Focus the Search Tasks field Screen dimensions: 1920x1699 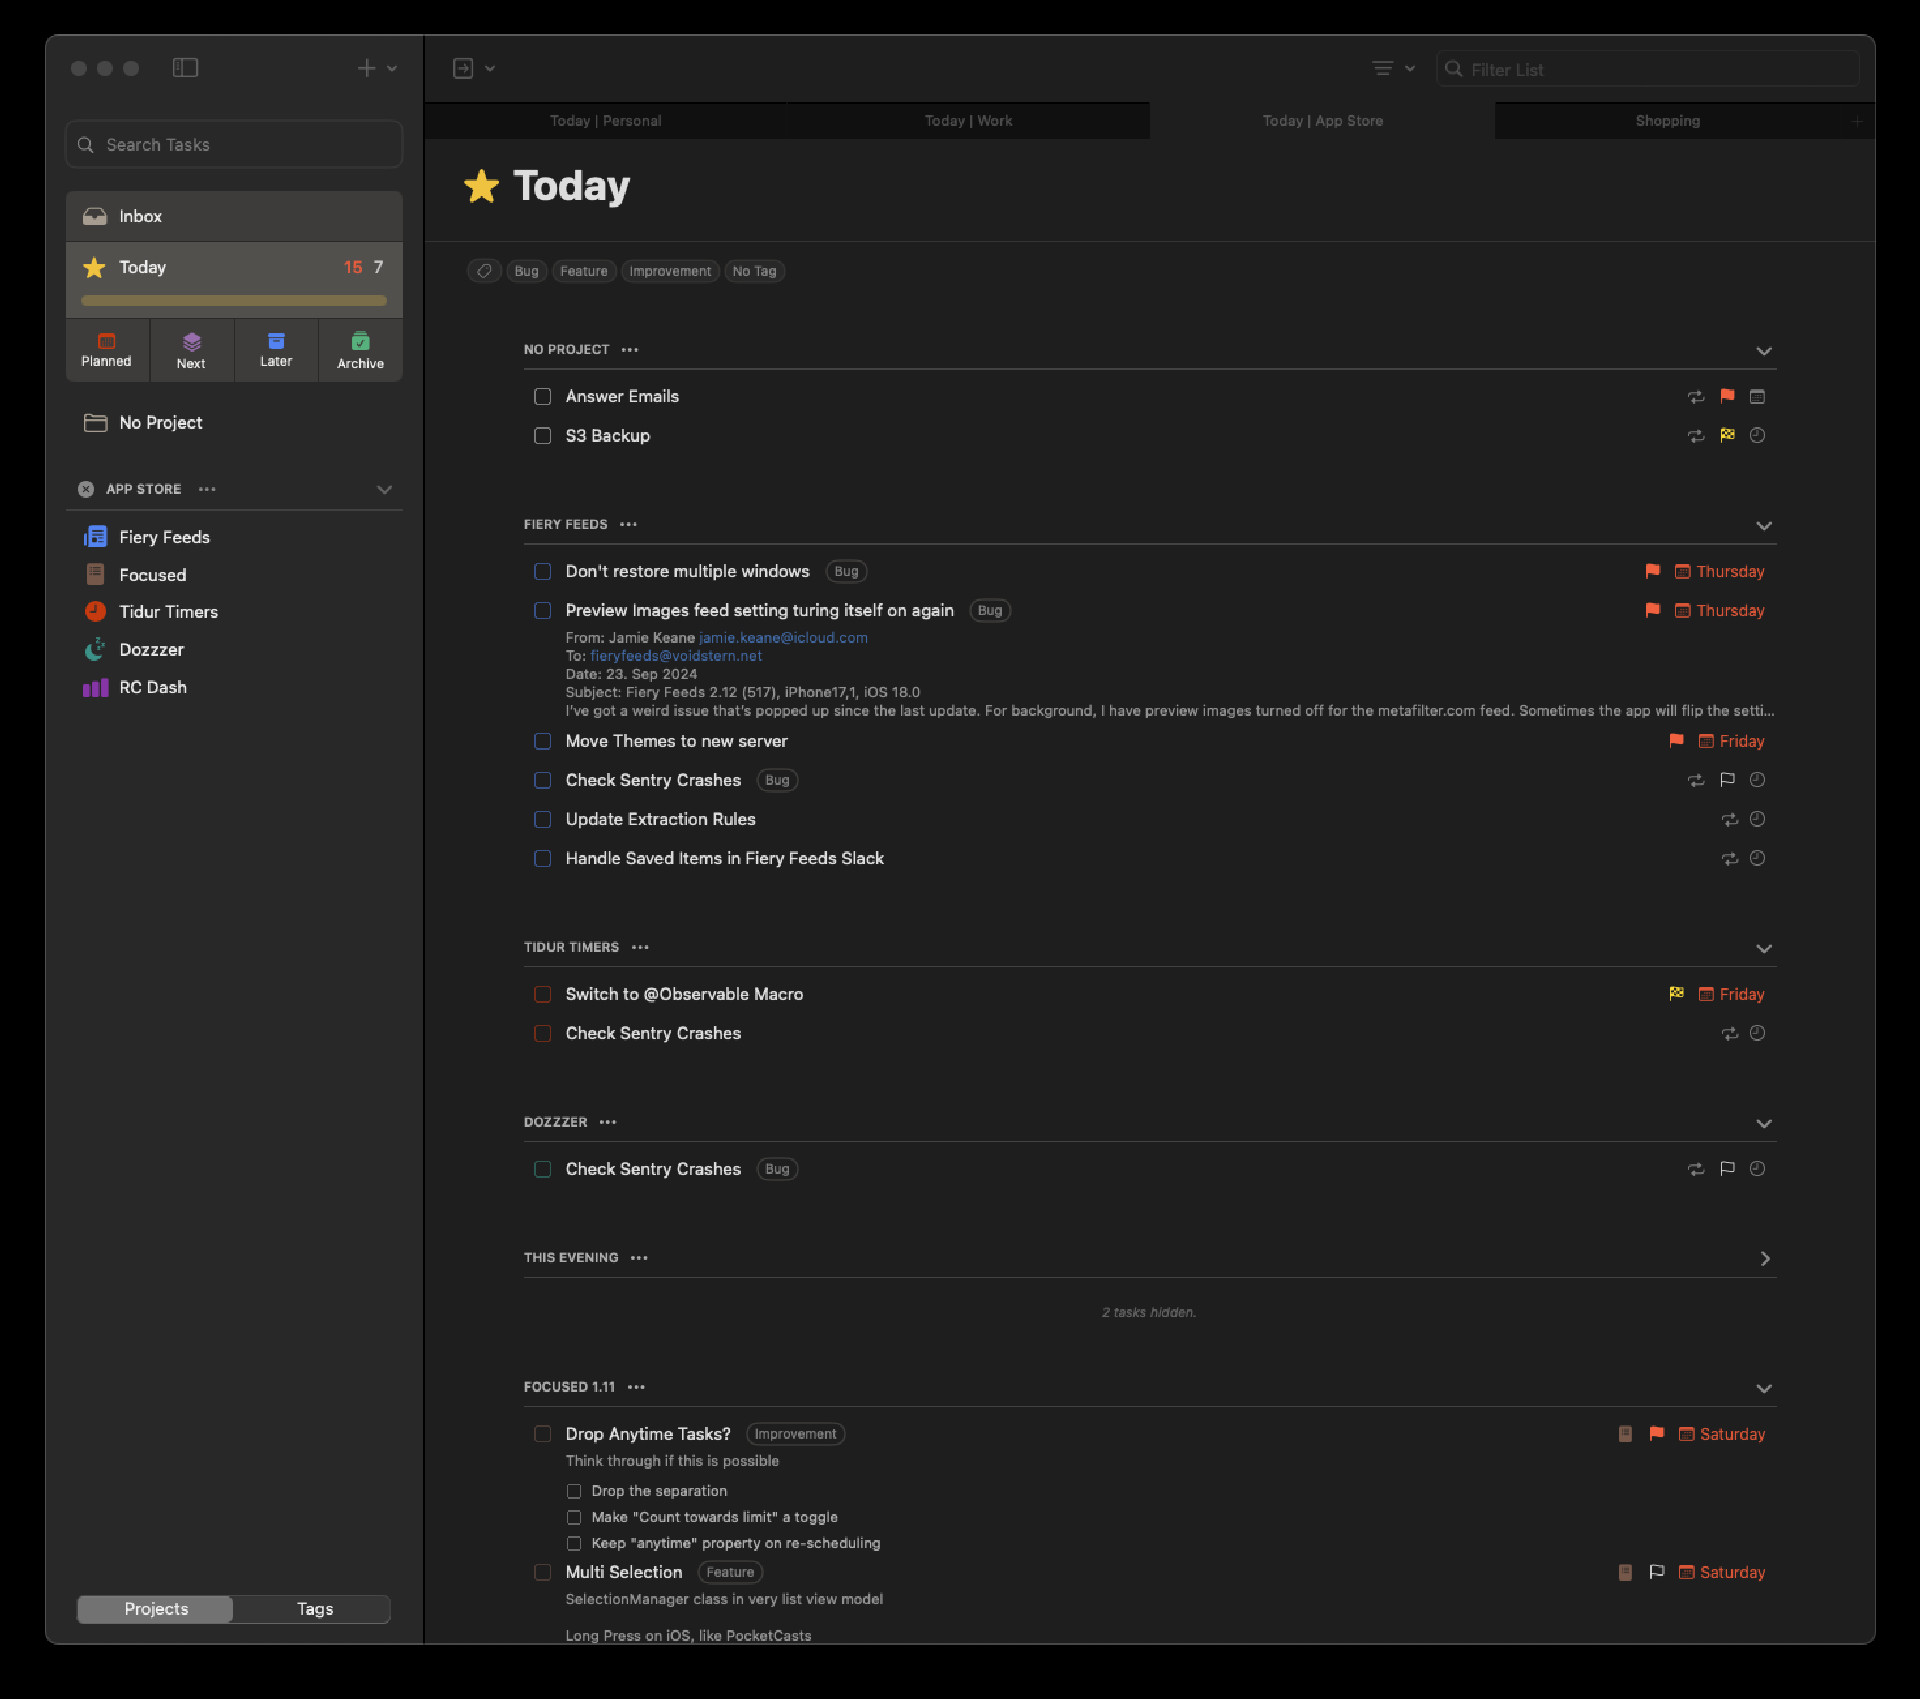(x=234, y=145)
